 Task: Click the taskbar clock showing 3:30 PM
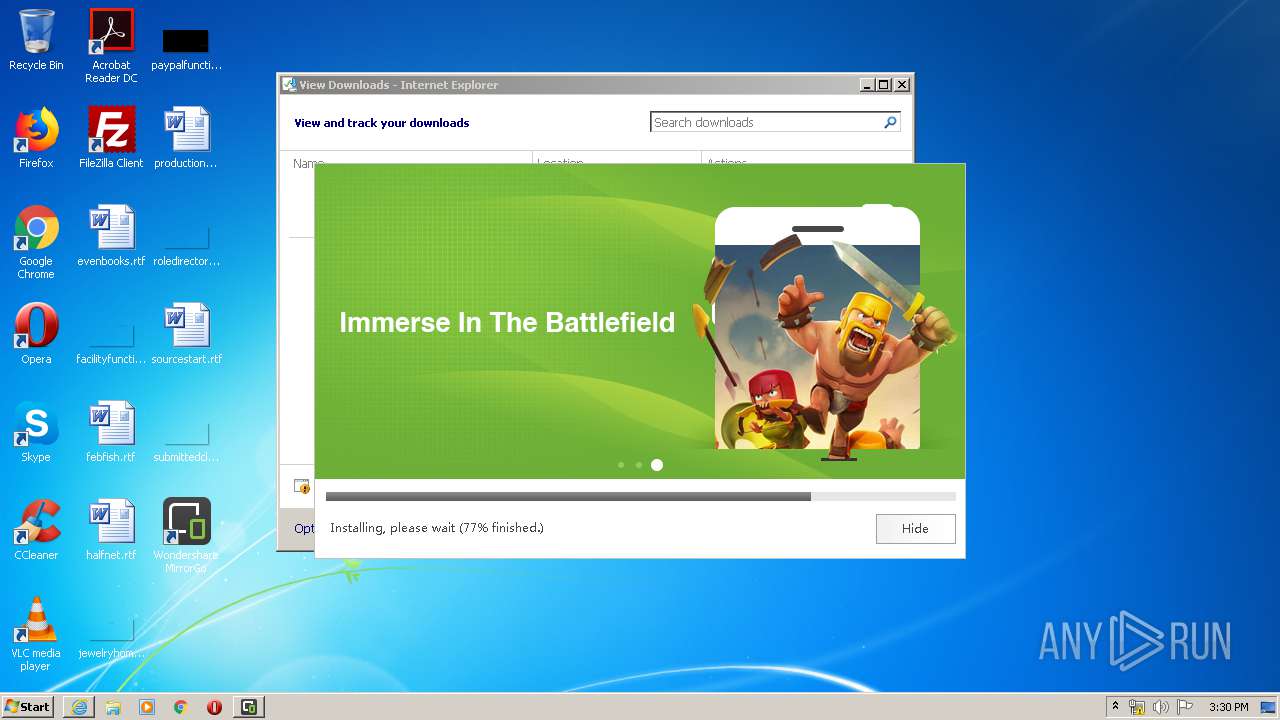(x=1229, y=707)
